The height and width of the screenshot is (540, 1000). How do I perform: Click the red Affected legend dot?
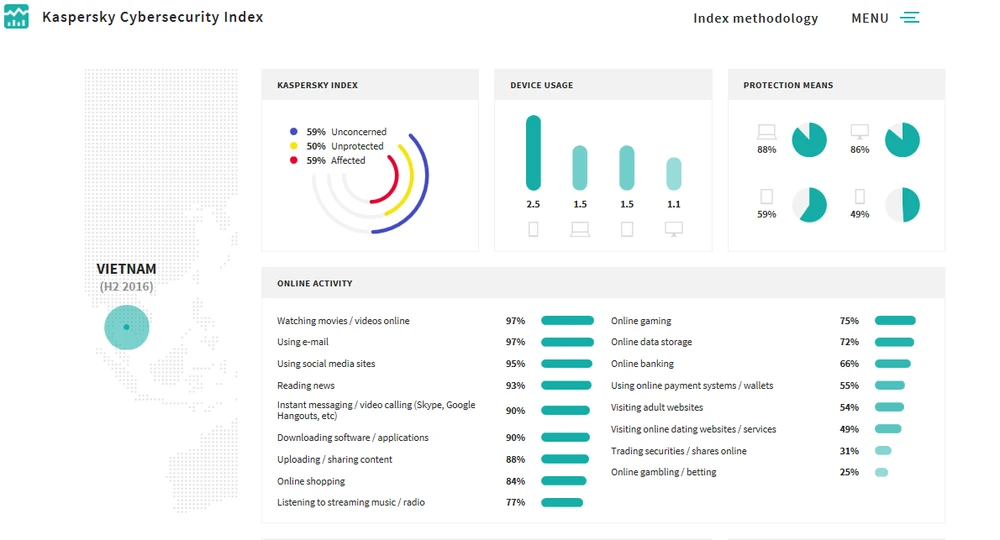pos(293,160)
